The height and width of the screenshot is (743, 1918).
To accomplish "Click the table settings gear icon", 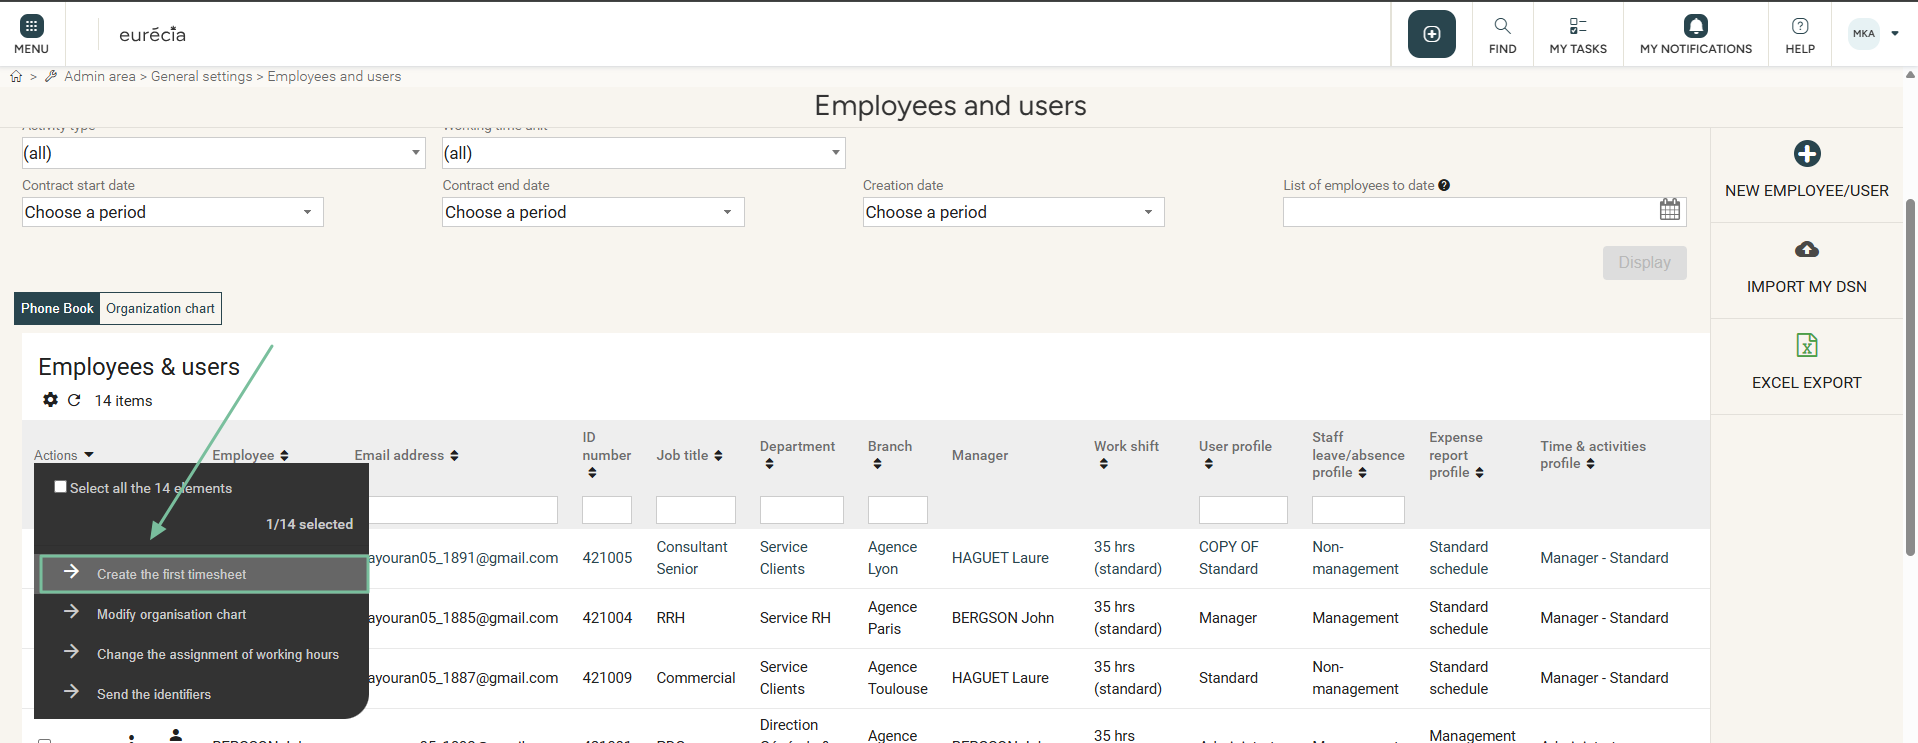I will [50, 400].
